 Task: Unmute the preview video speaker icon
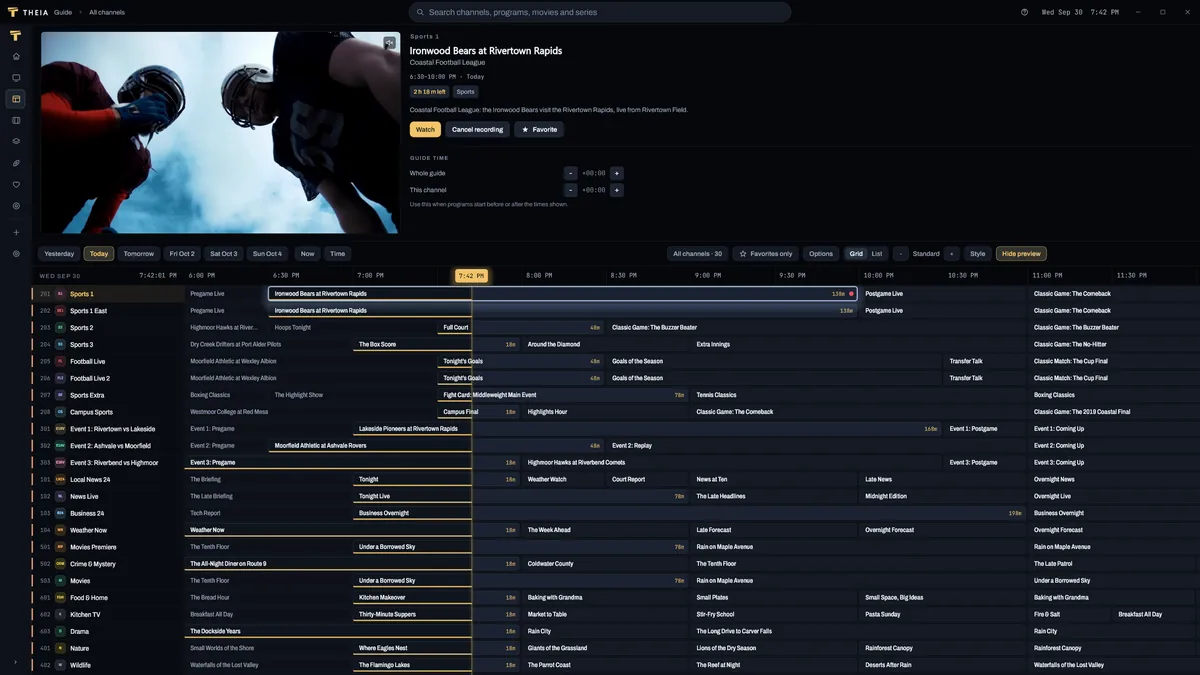click(389, 43)
